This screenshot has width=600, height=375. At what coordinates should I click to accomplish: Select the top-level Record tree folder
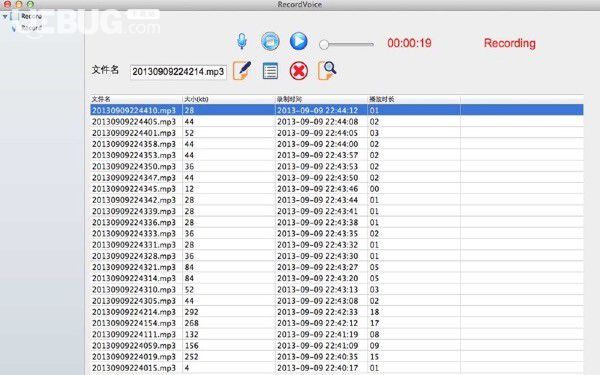(31, 16)
